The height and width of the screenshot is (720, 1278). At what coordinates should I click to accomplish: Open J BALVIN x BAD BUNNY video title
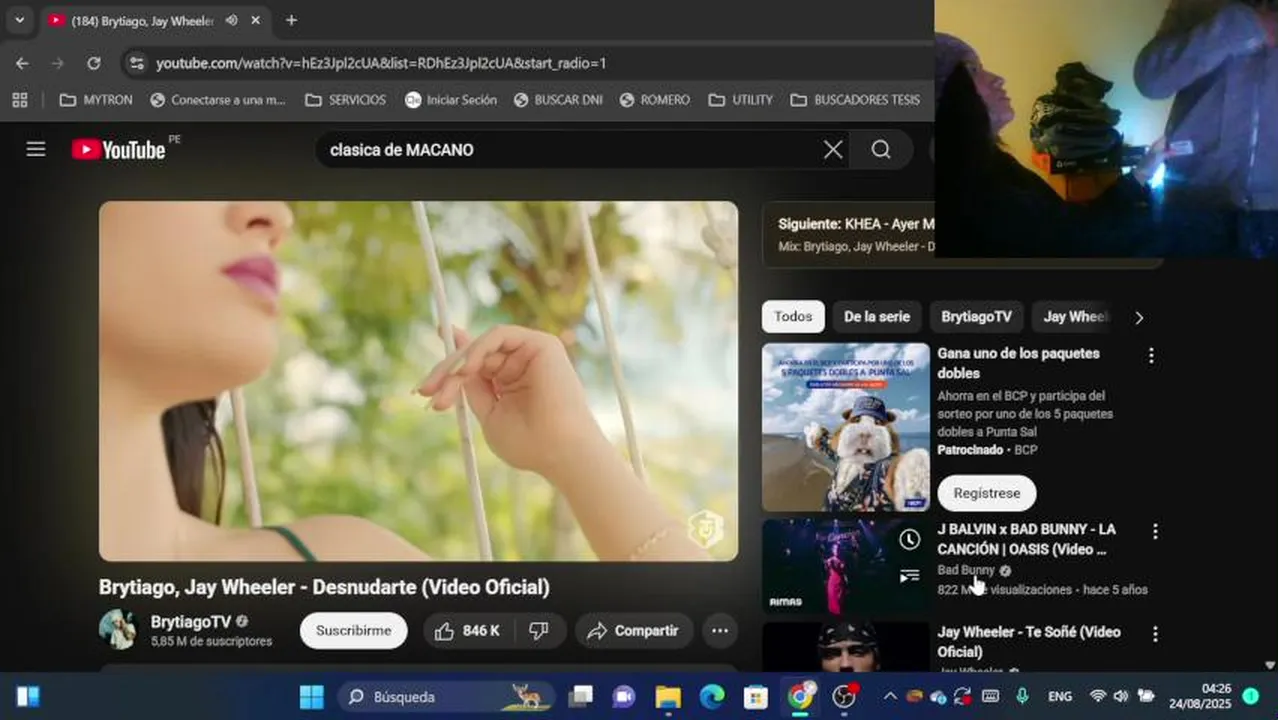click(x=1027, y=539)
